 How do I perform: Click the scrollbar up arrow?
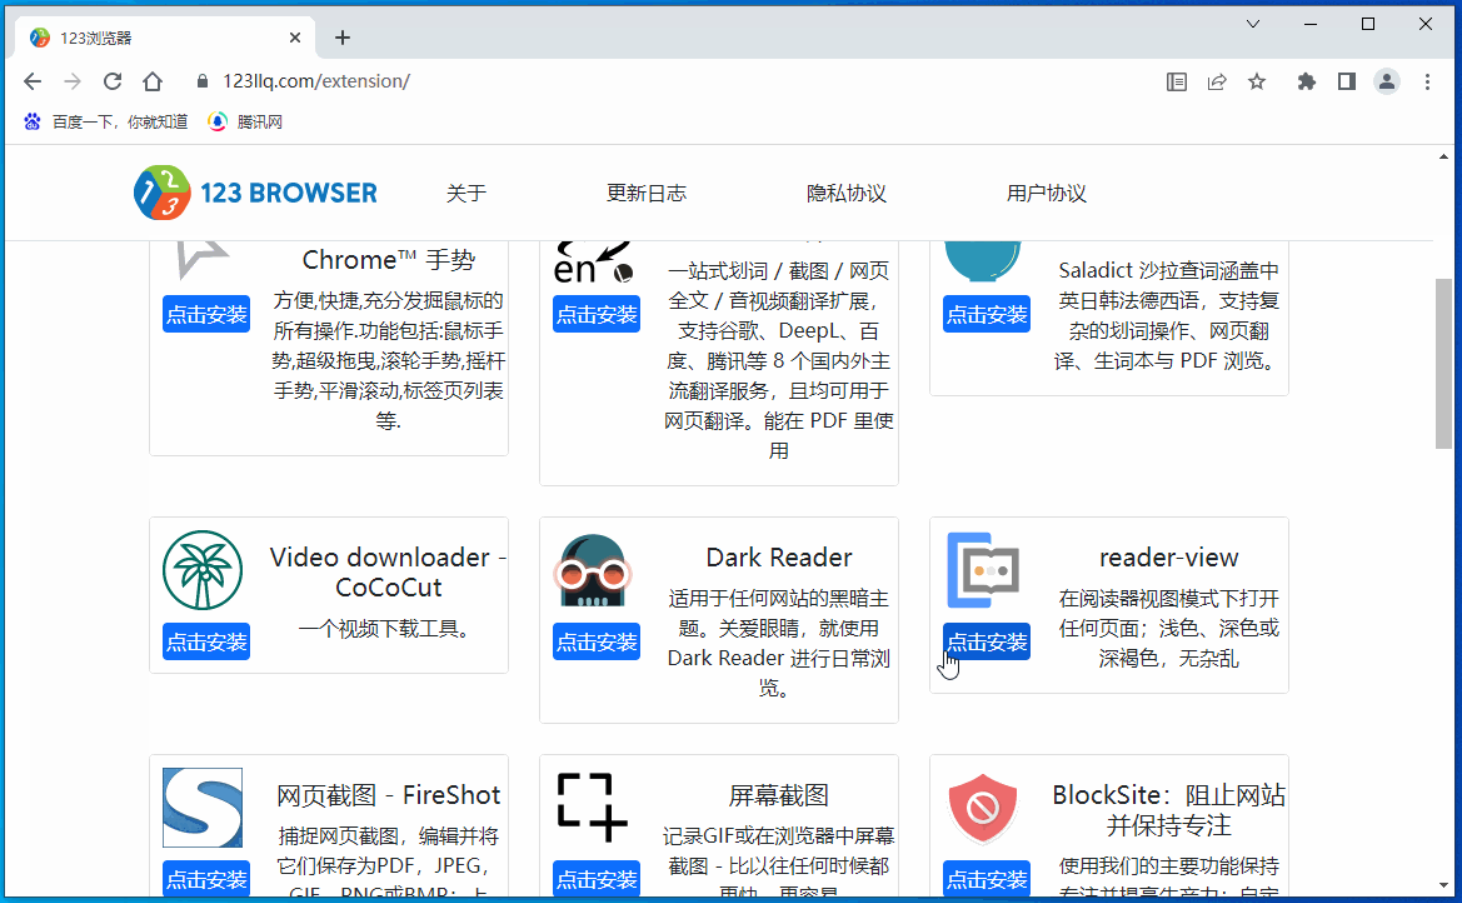pyautogui.click(x=1443, y=157)
